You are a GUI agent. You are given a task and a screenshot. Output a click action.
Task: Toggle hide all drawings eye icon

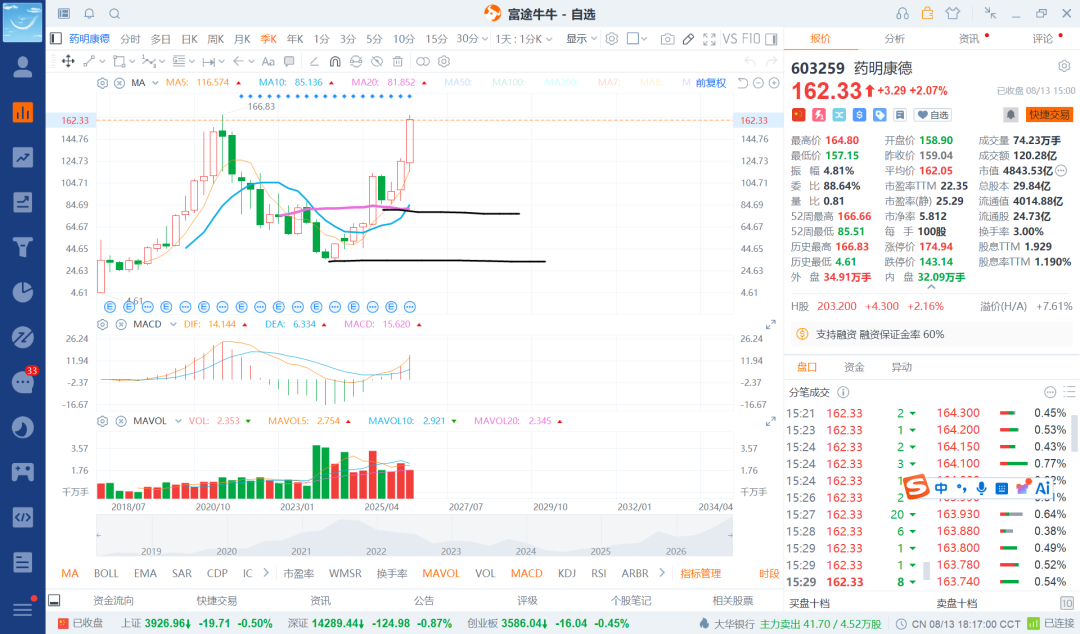[x=377, y=61]
